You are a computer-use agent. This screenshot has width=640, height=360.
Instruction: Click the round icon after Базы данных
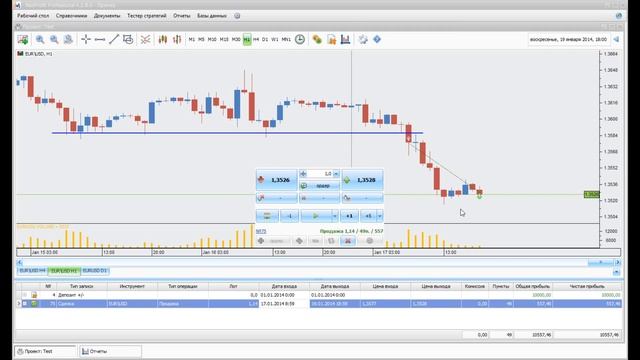click(237, 16)
